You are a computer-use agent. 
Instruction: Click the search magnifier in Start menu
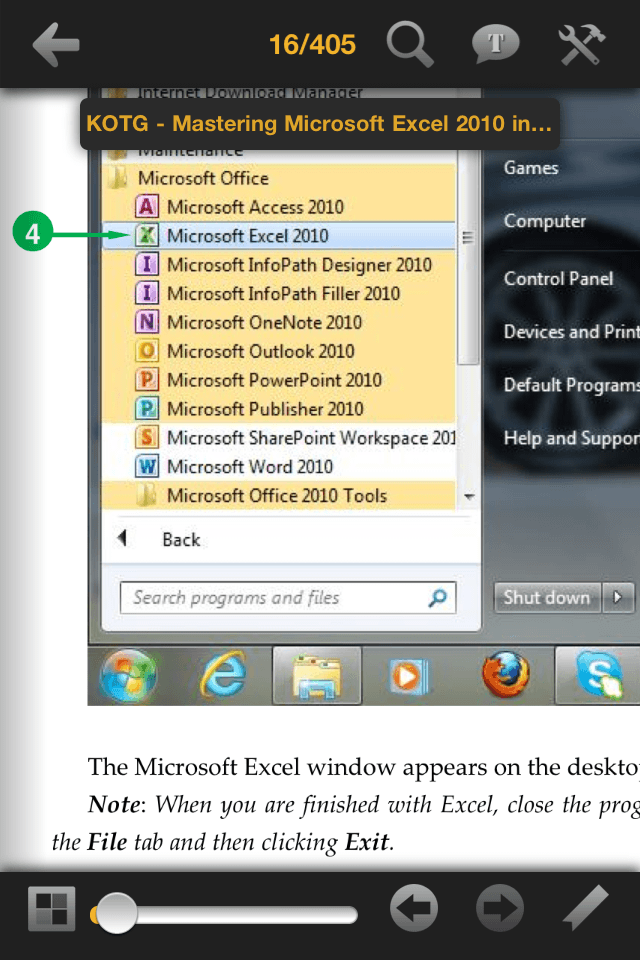click(437, 598)
